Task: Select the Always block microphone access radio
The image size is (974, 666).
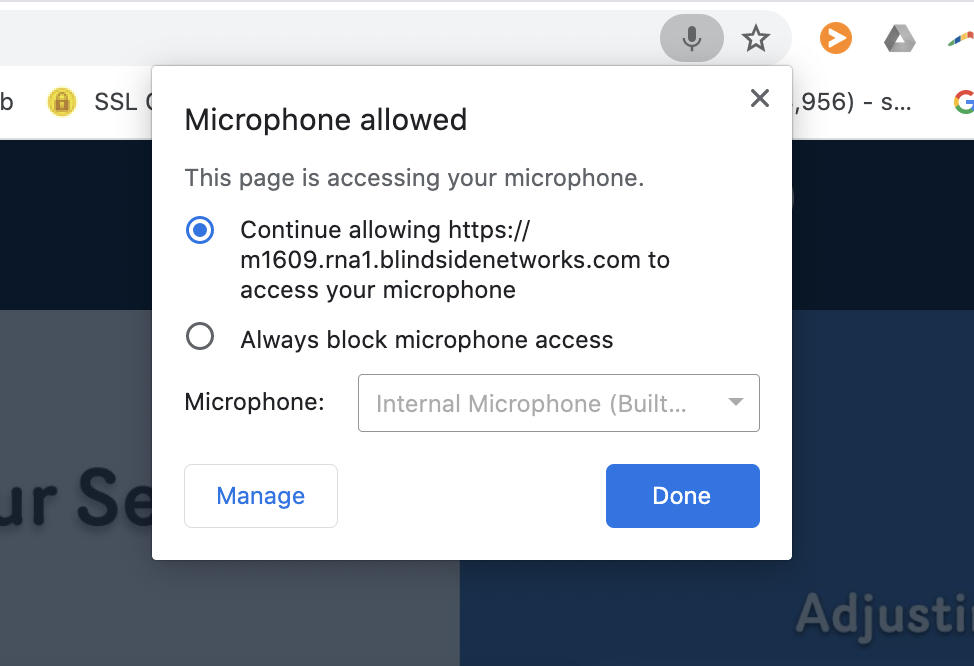Action: click(x=200, y=337)
